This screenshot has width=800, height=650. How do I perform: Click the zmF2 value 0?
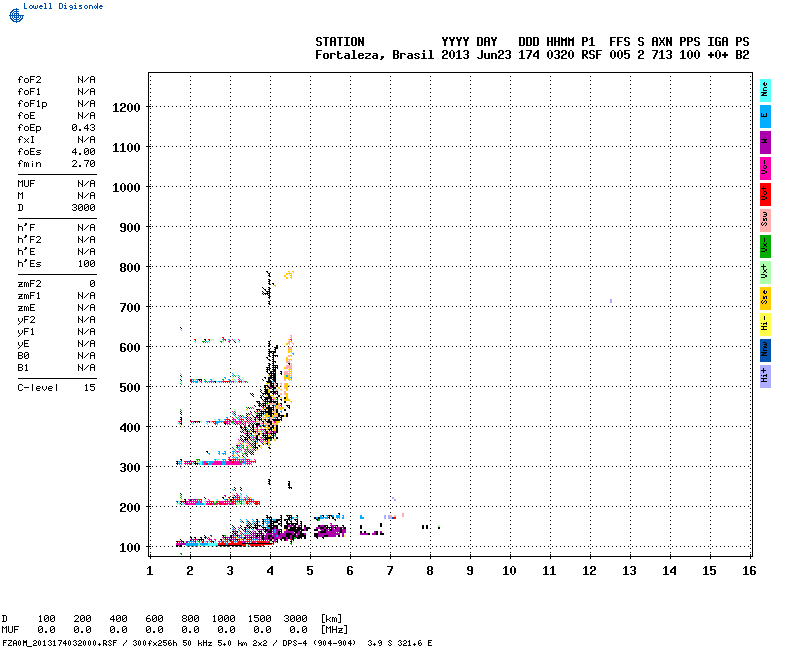pos(92,284)
